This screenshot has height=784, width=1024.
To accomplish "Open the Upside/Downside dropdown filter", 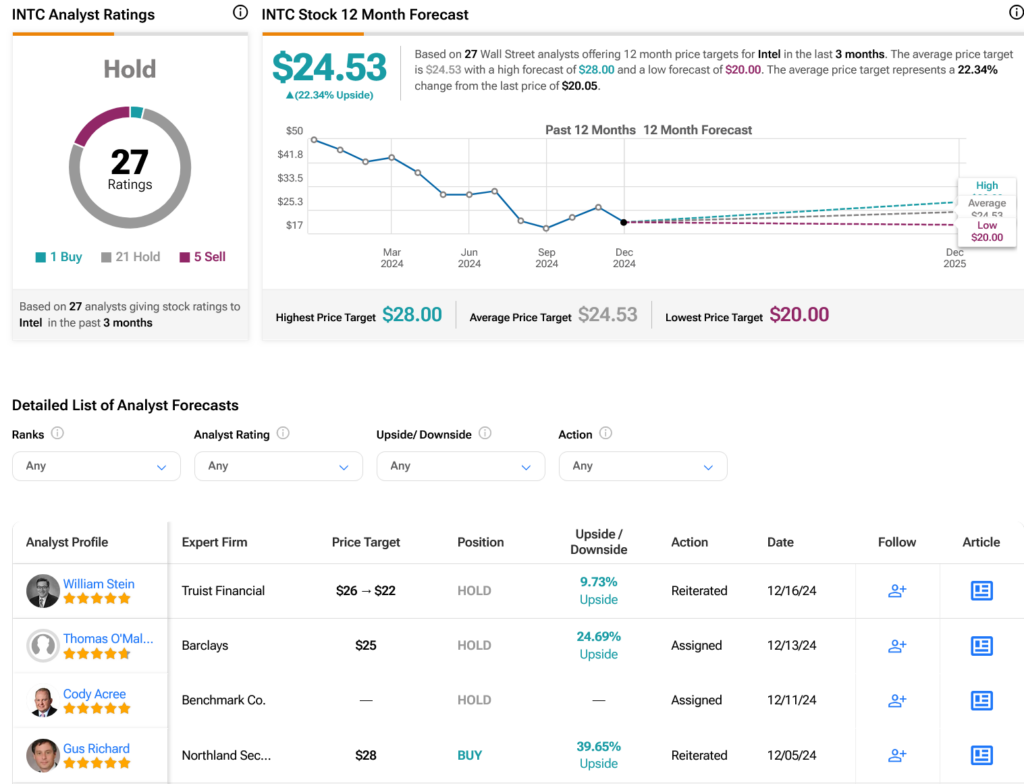I will [460, 466].
